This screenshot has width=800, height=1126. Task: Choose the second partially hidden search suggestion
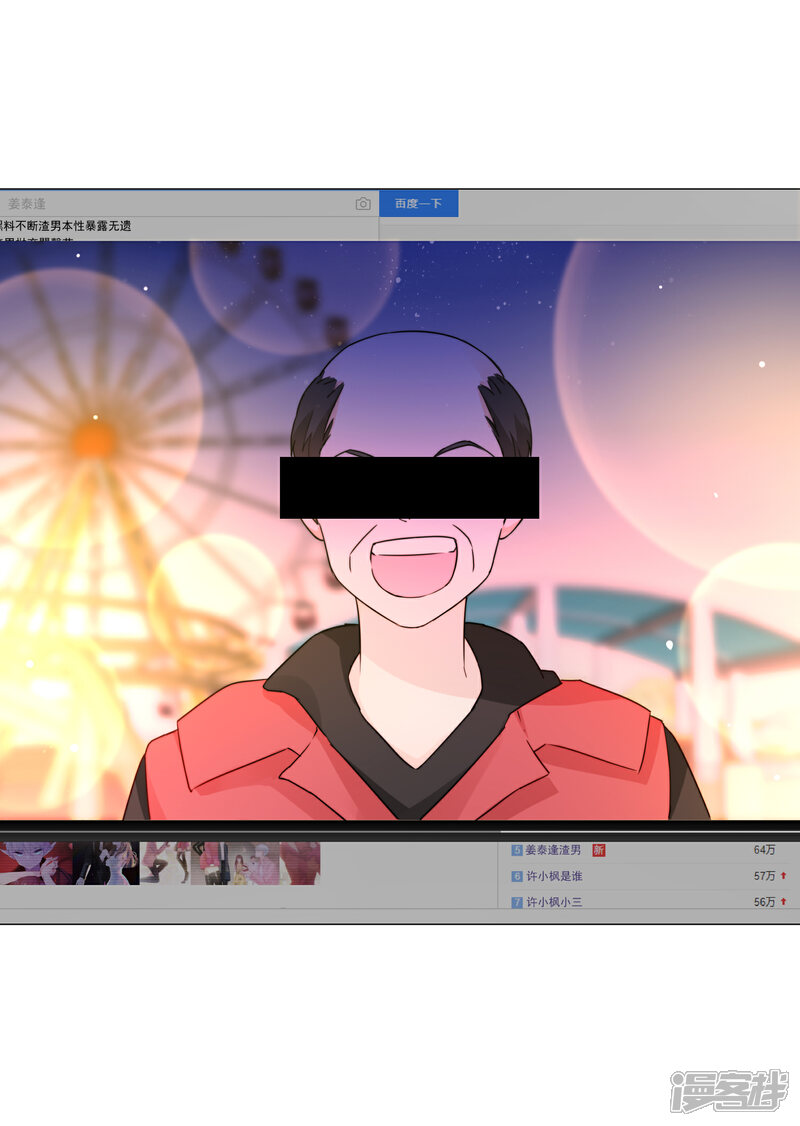(x=50, y=241)
